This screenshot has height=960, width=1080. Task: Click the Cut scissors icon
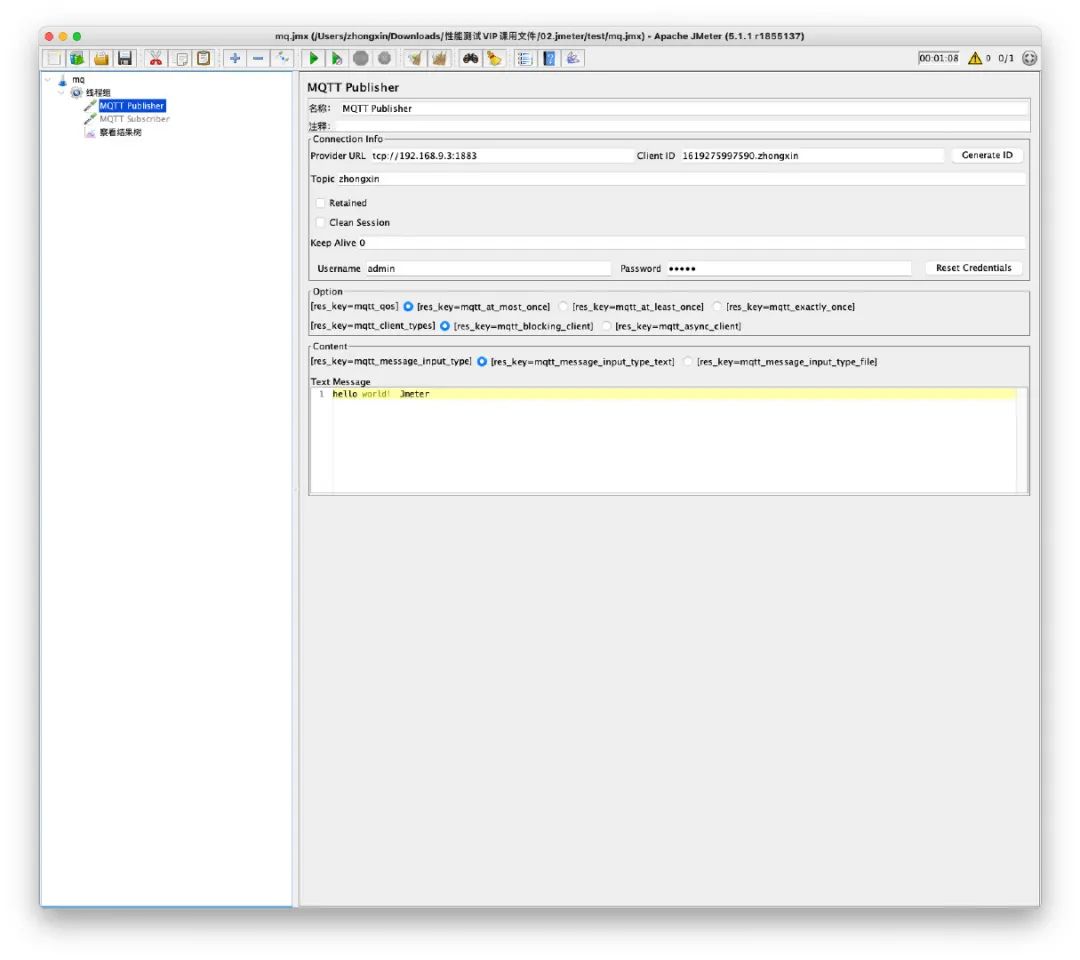click(156, 59)
